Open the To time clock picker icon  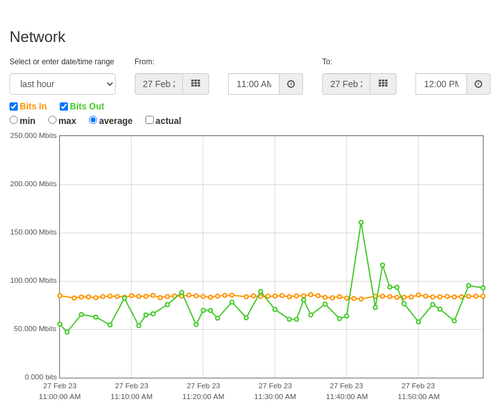[x=478, y=84]
